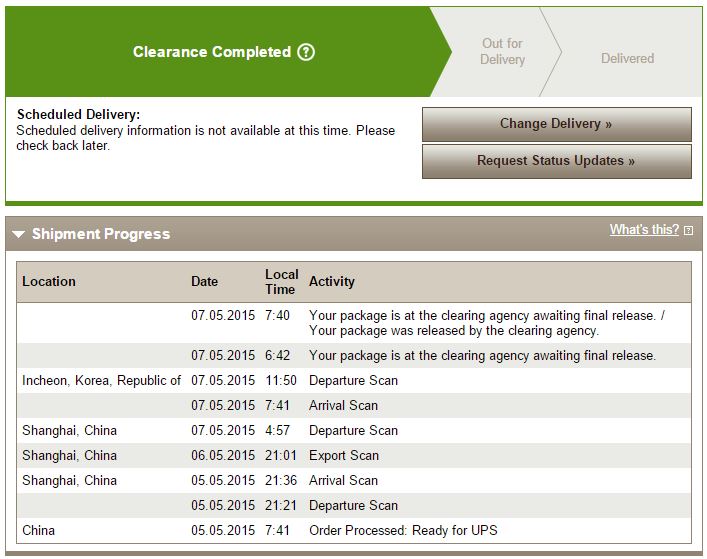Screen dimensions: 707x559
Task: Select the Export Scan row for Shanghai
Action: pyautogui.click(x=354, y=455)
